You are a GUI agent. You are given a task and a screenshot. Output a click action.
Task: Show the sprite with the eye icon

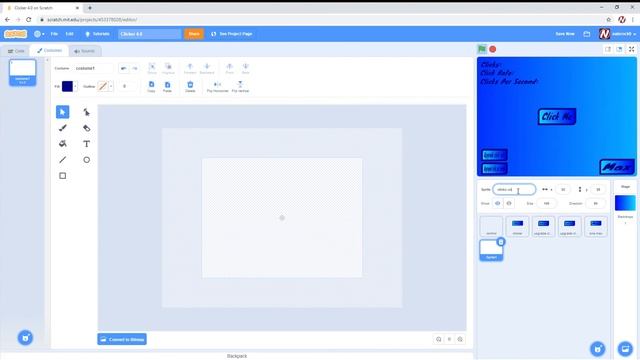click(x=498, y=203)
